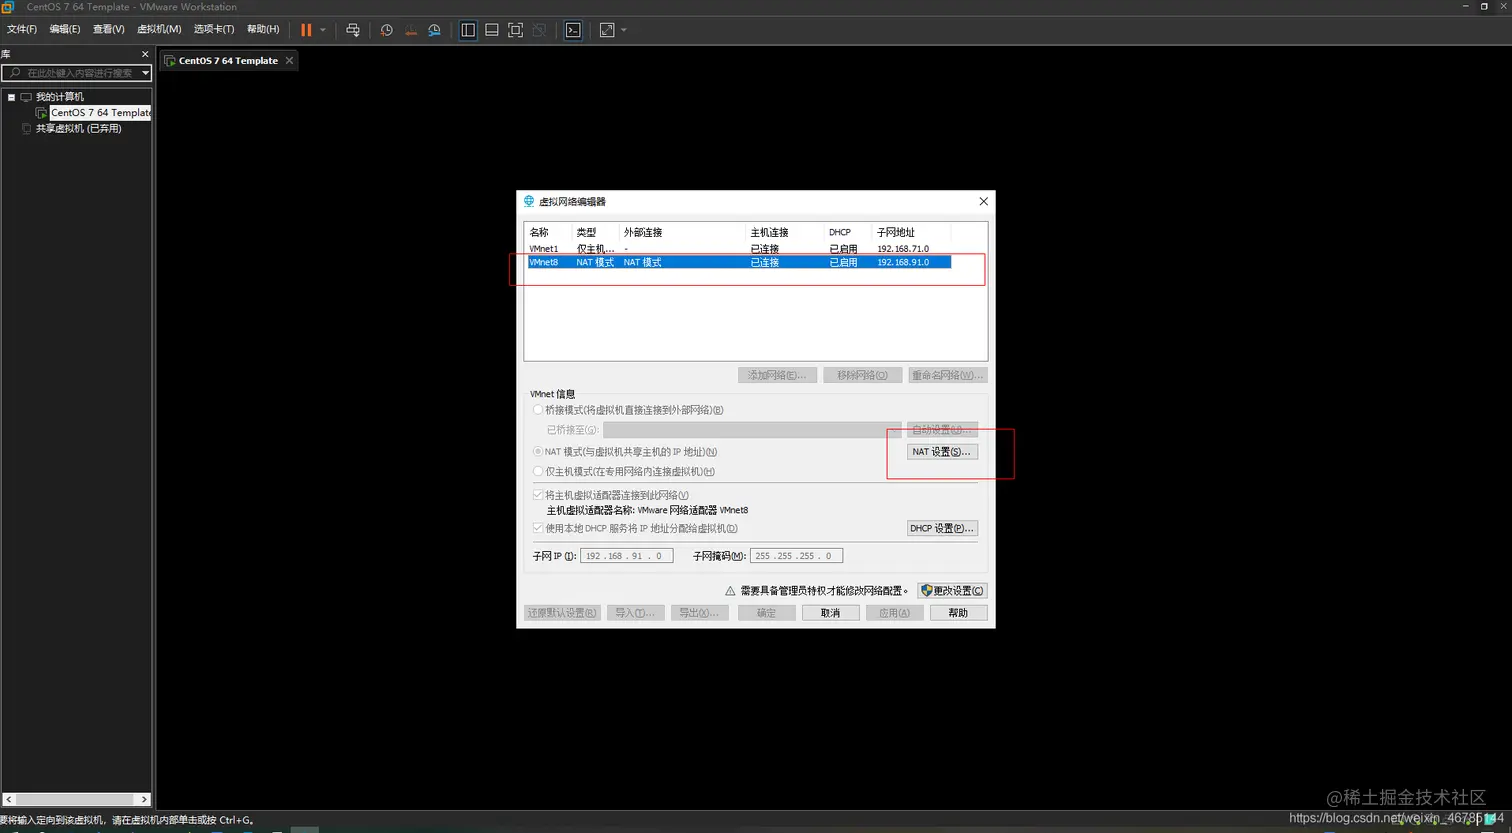Open the dropdown arrow beside the Pause icon
The width and height of the screenshot is (1512, 833).
(323, 30)
